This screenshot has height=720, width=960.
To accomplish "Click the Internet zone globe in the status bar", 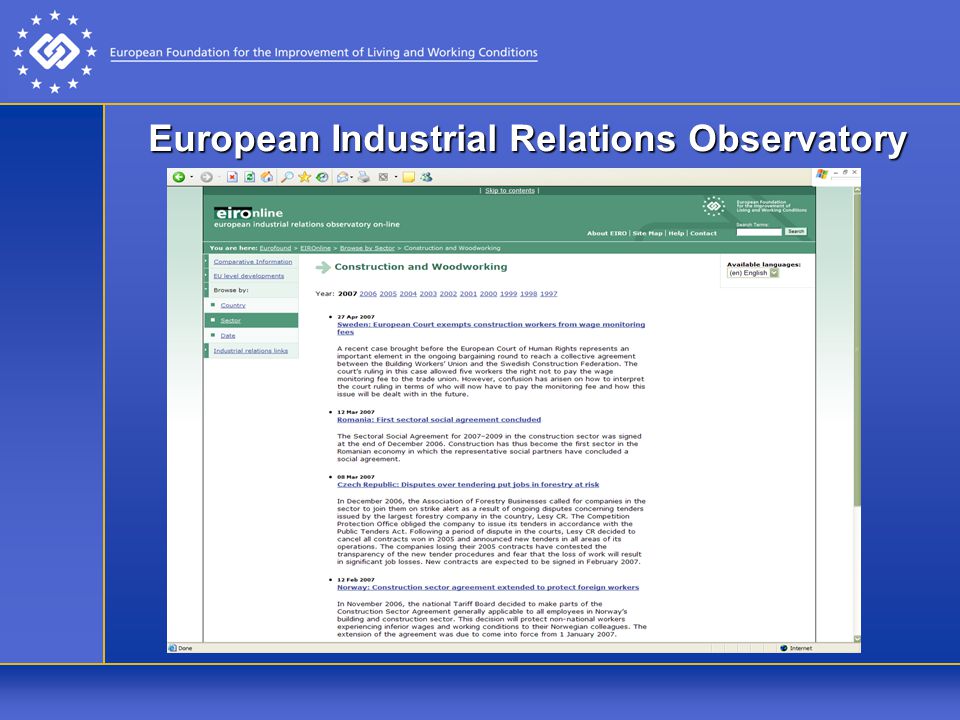I will point(784,648).
